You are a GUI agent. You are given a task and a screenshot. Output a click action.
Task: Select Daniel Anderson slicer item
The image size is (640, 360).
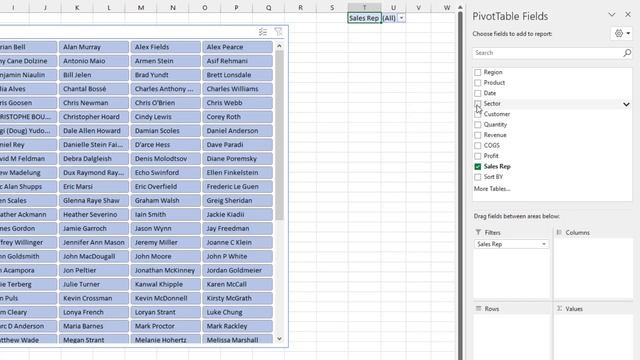point(237,131)
